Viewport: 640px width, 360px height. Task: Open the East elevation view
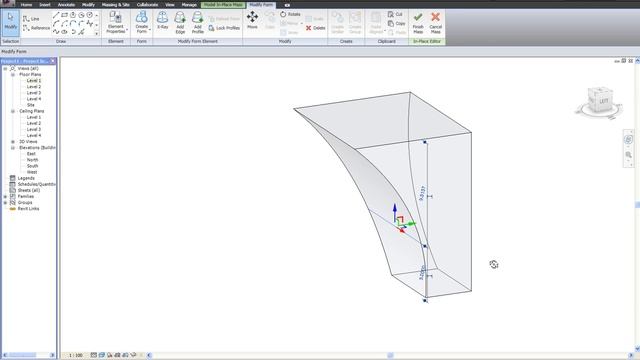coord(31,154)
